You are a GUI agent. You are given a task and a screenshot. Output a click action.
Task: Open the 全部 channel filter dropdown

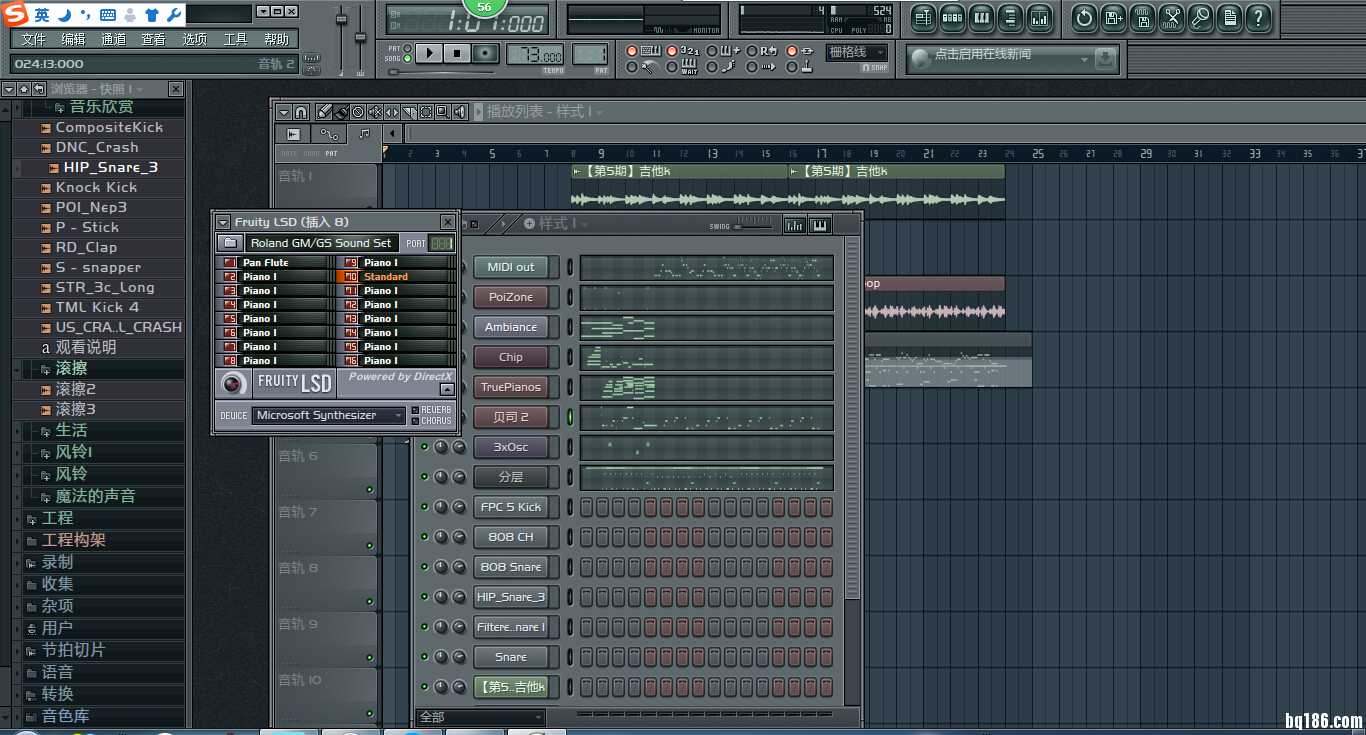pos(481,717)
